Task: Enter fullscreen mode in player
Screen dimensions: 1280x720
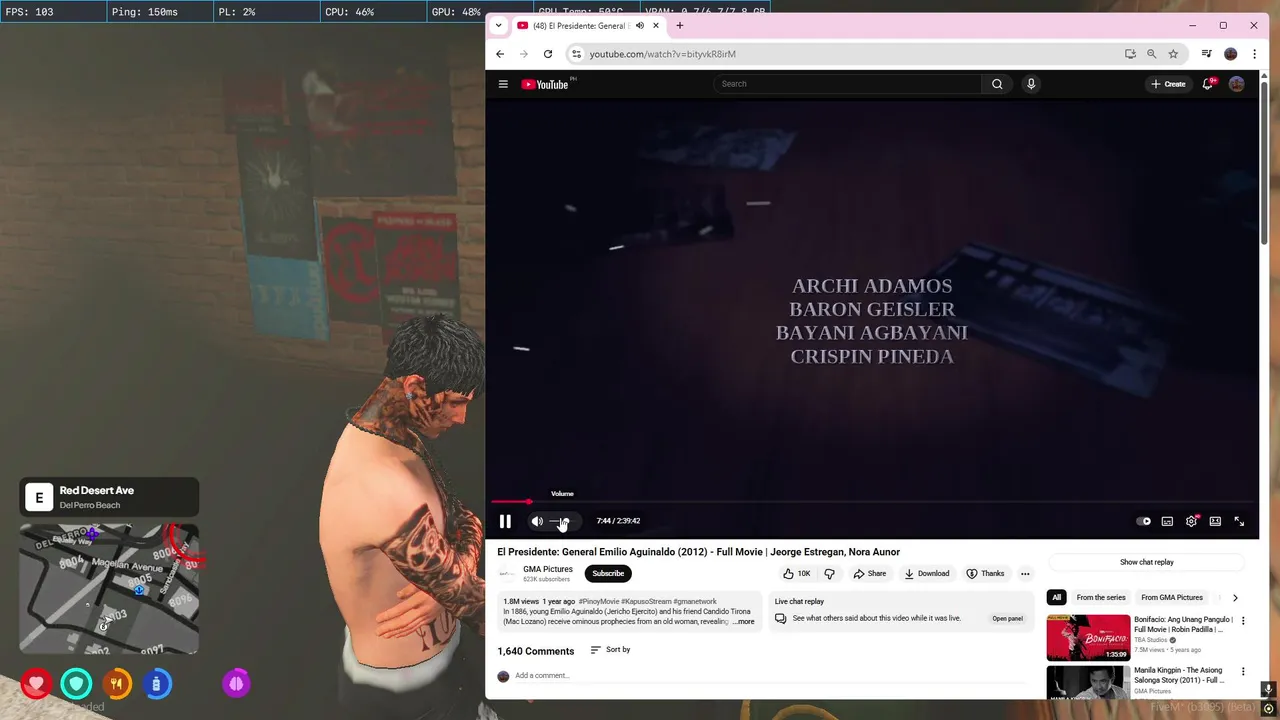Action: coord(1239,521)
